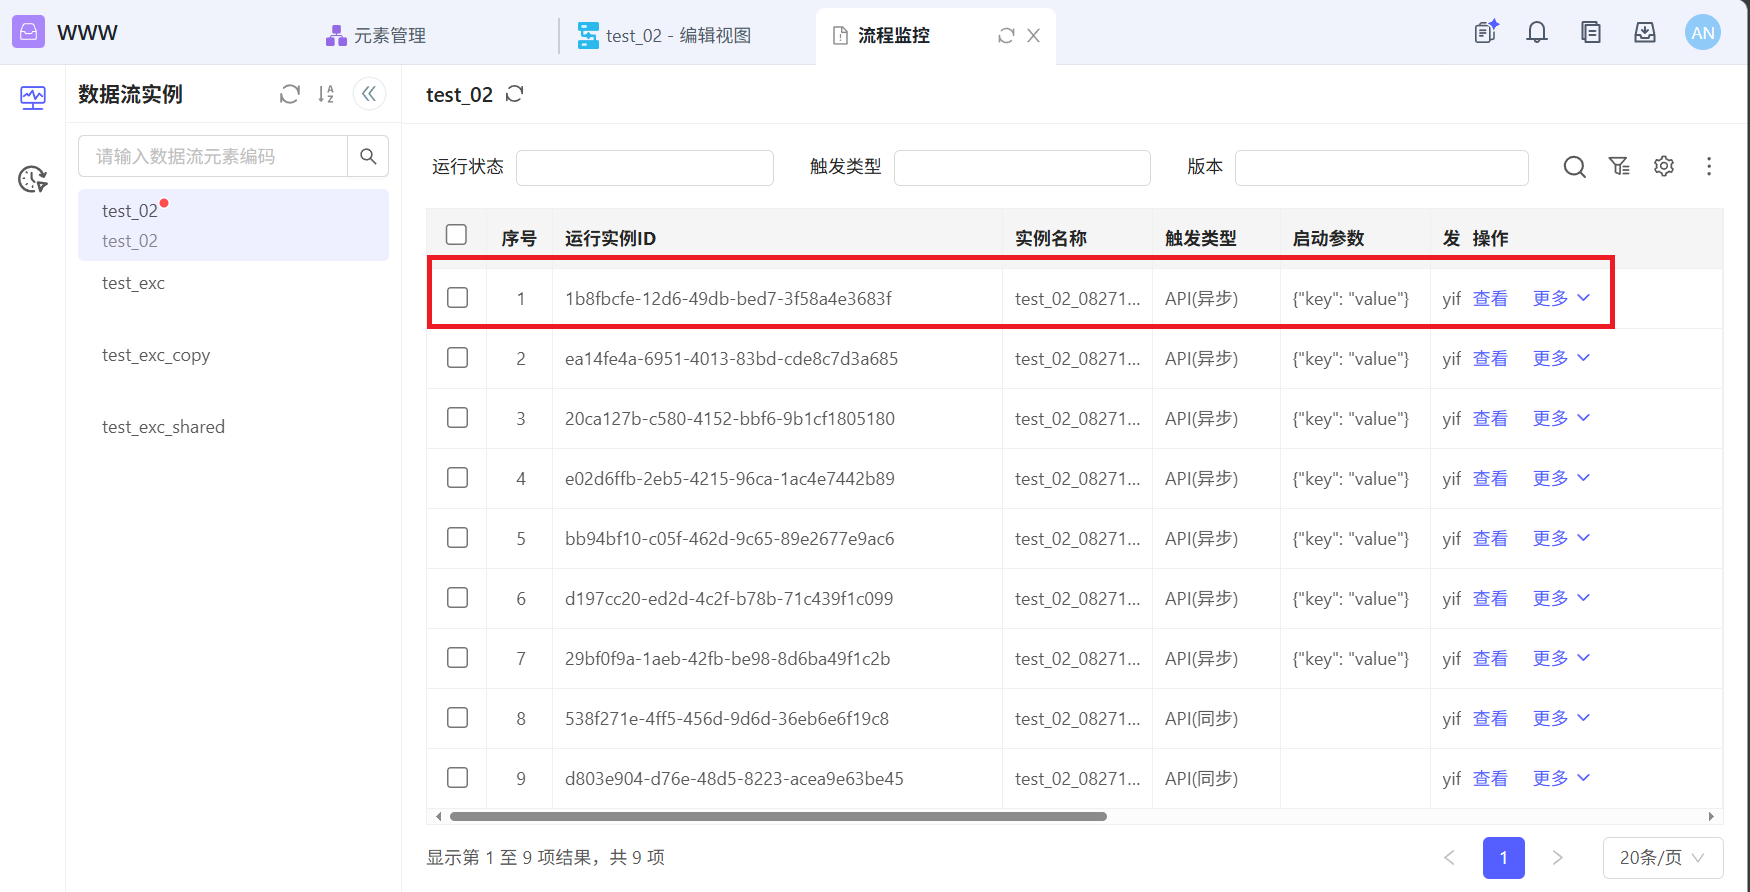Click the A-Z sort icon

tap(326, 94)
